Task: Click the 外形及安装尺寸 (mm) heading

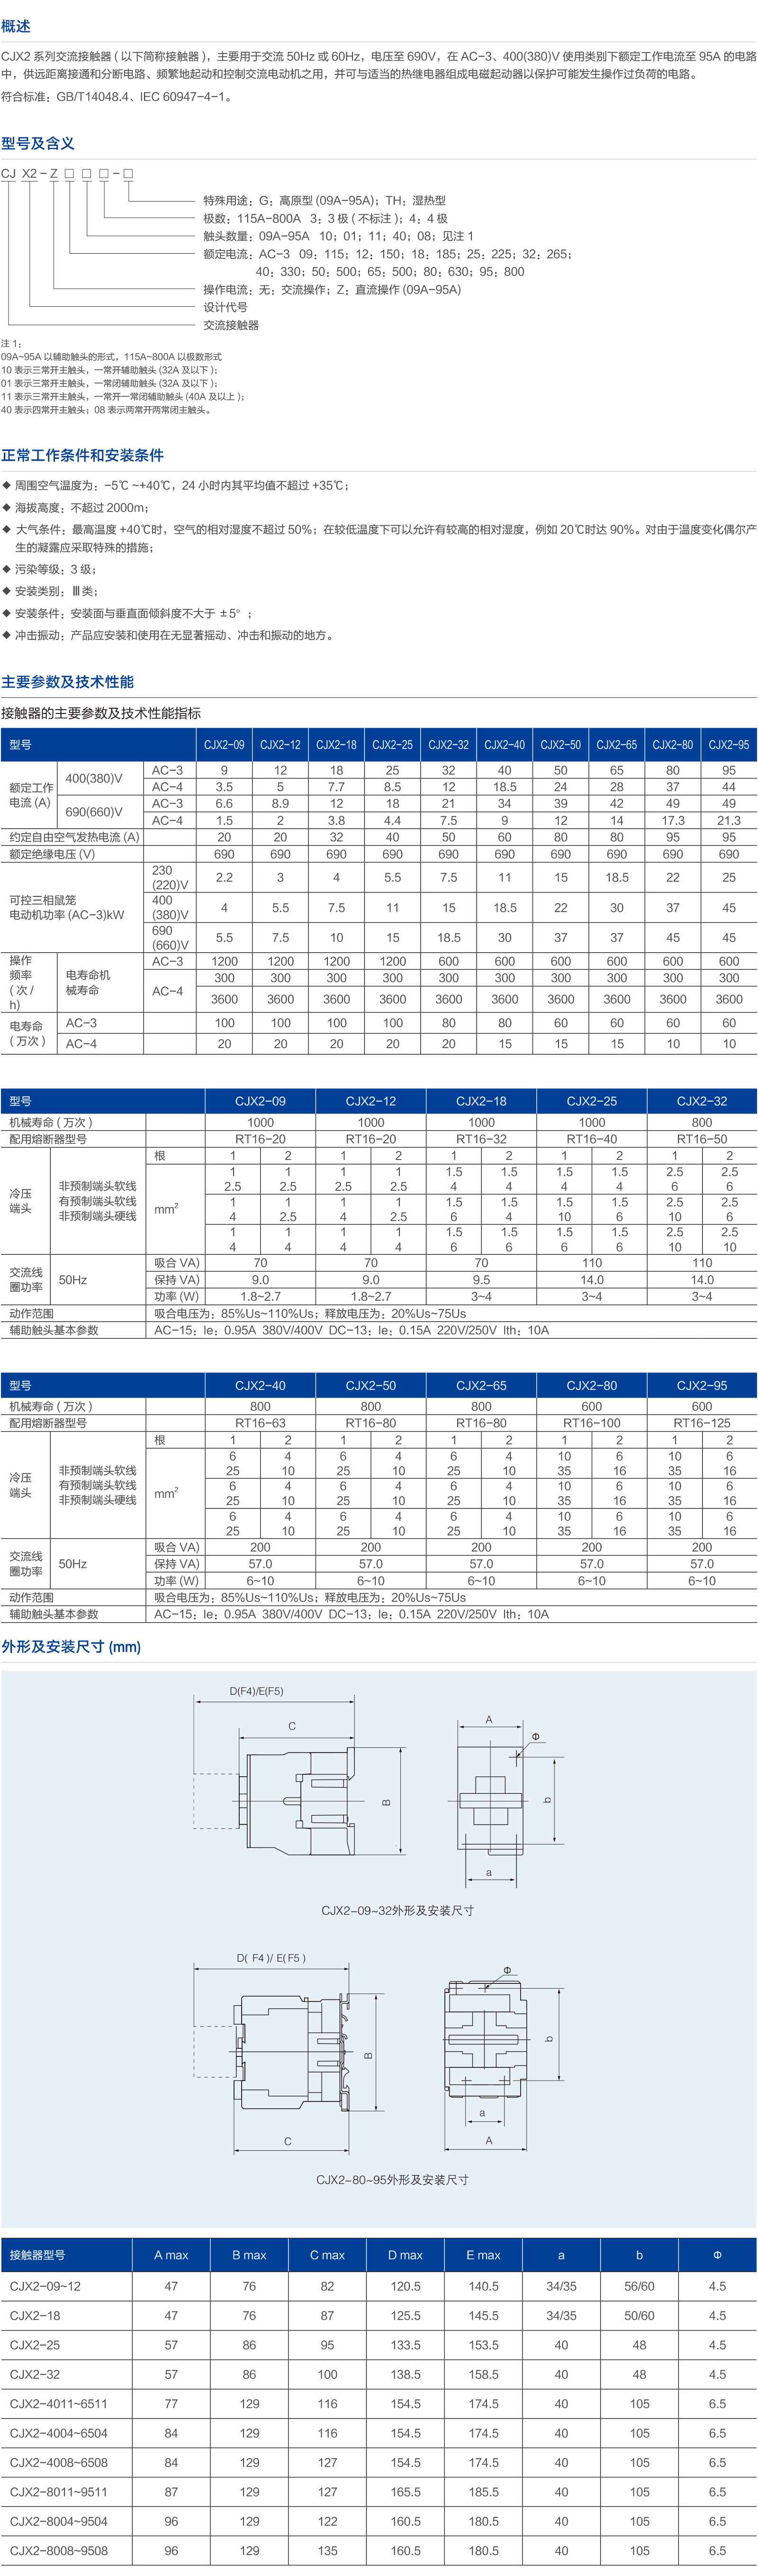Action: (71, 1646)
